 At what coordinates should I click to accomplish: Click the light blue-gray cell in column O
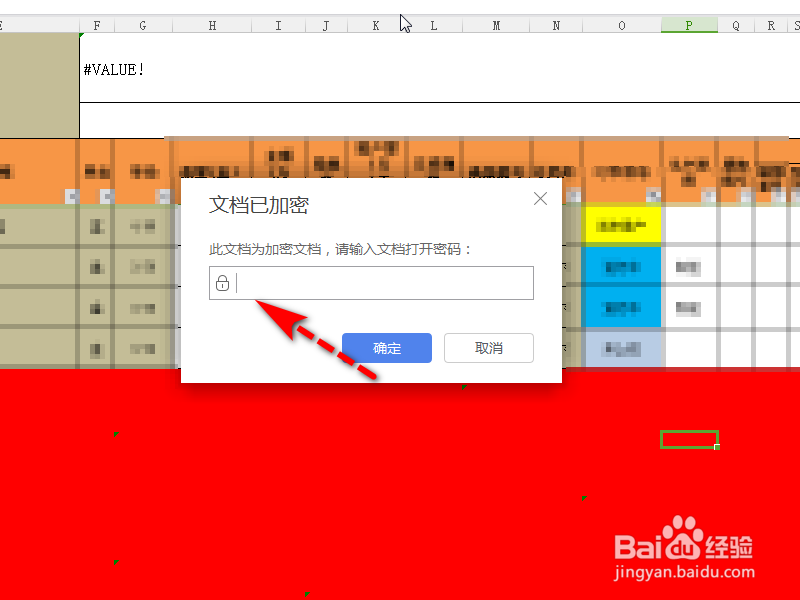[622, 348]
